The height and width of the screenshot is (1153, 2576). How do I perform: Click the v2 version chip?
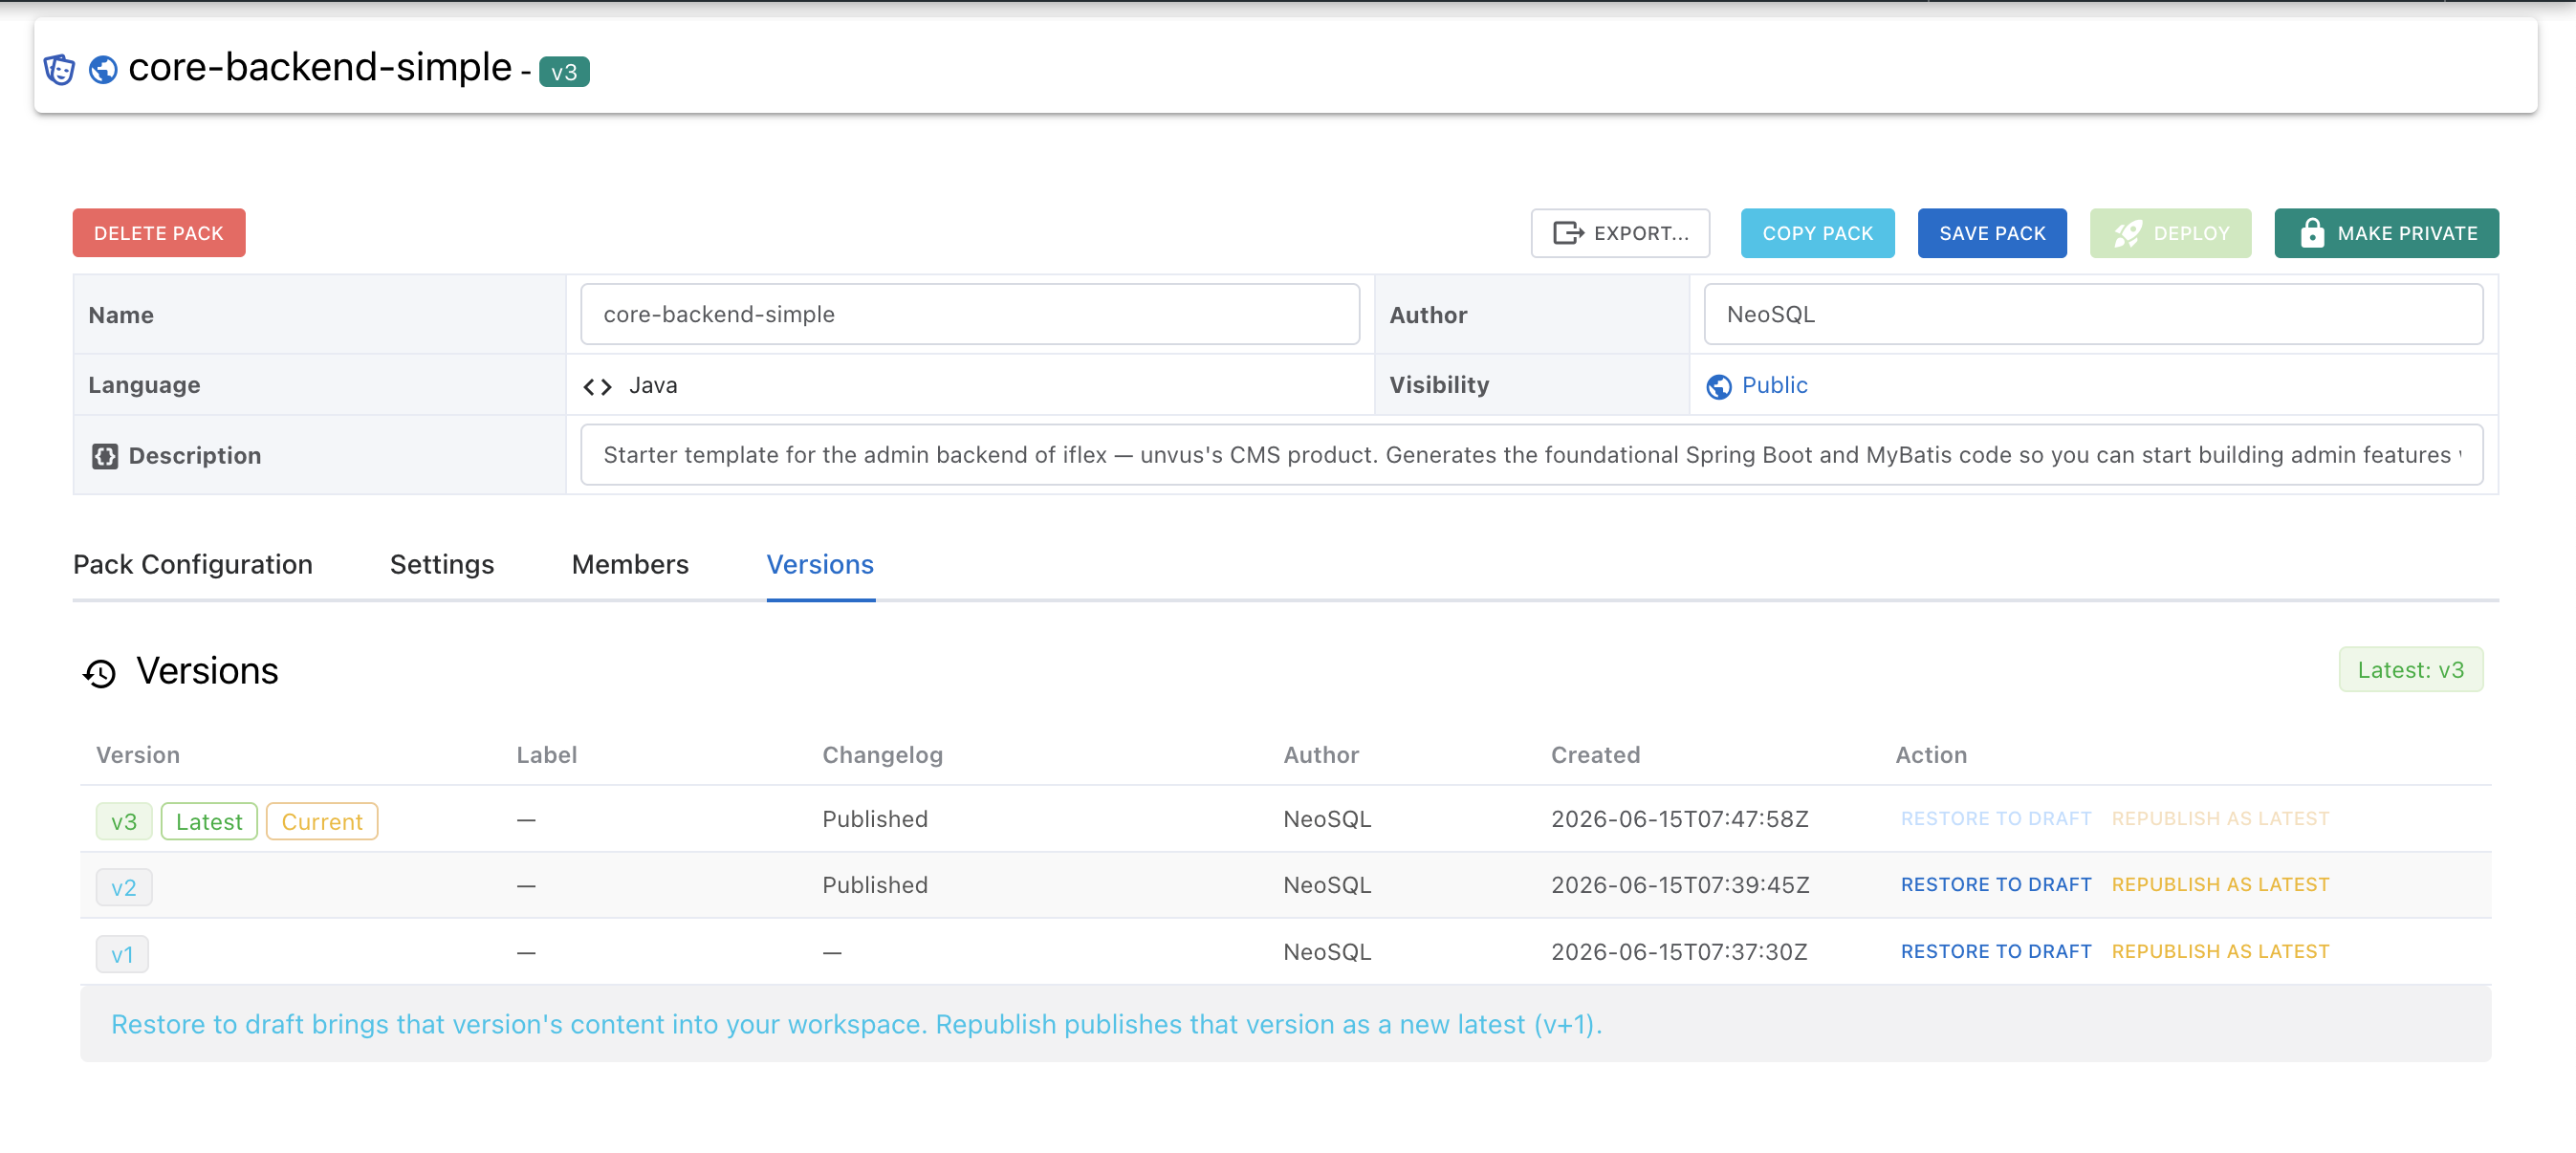click(x=124, y=888)
